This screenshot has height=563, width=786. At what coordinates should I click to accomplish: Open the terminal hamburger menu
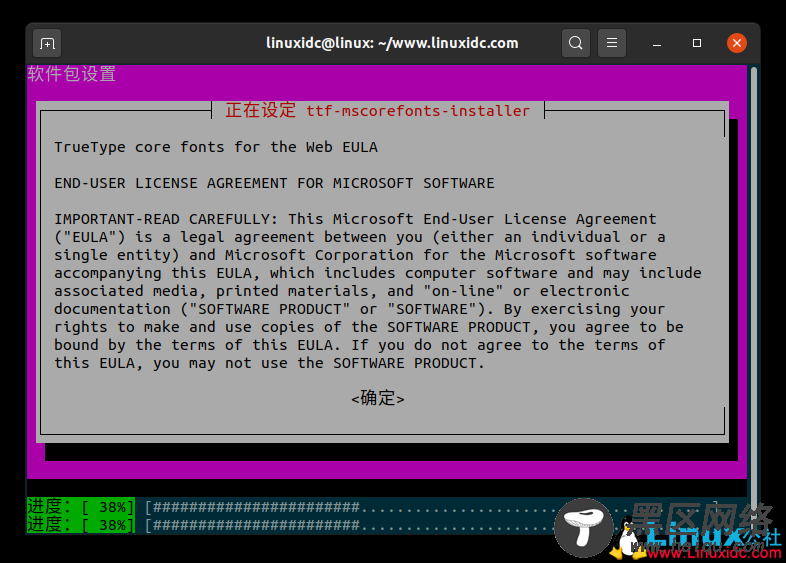click(612, 43)
